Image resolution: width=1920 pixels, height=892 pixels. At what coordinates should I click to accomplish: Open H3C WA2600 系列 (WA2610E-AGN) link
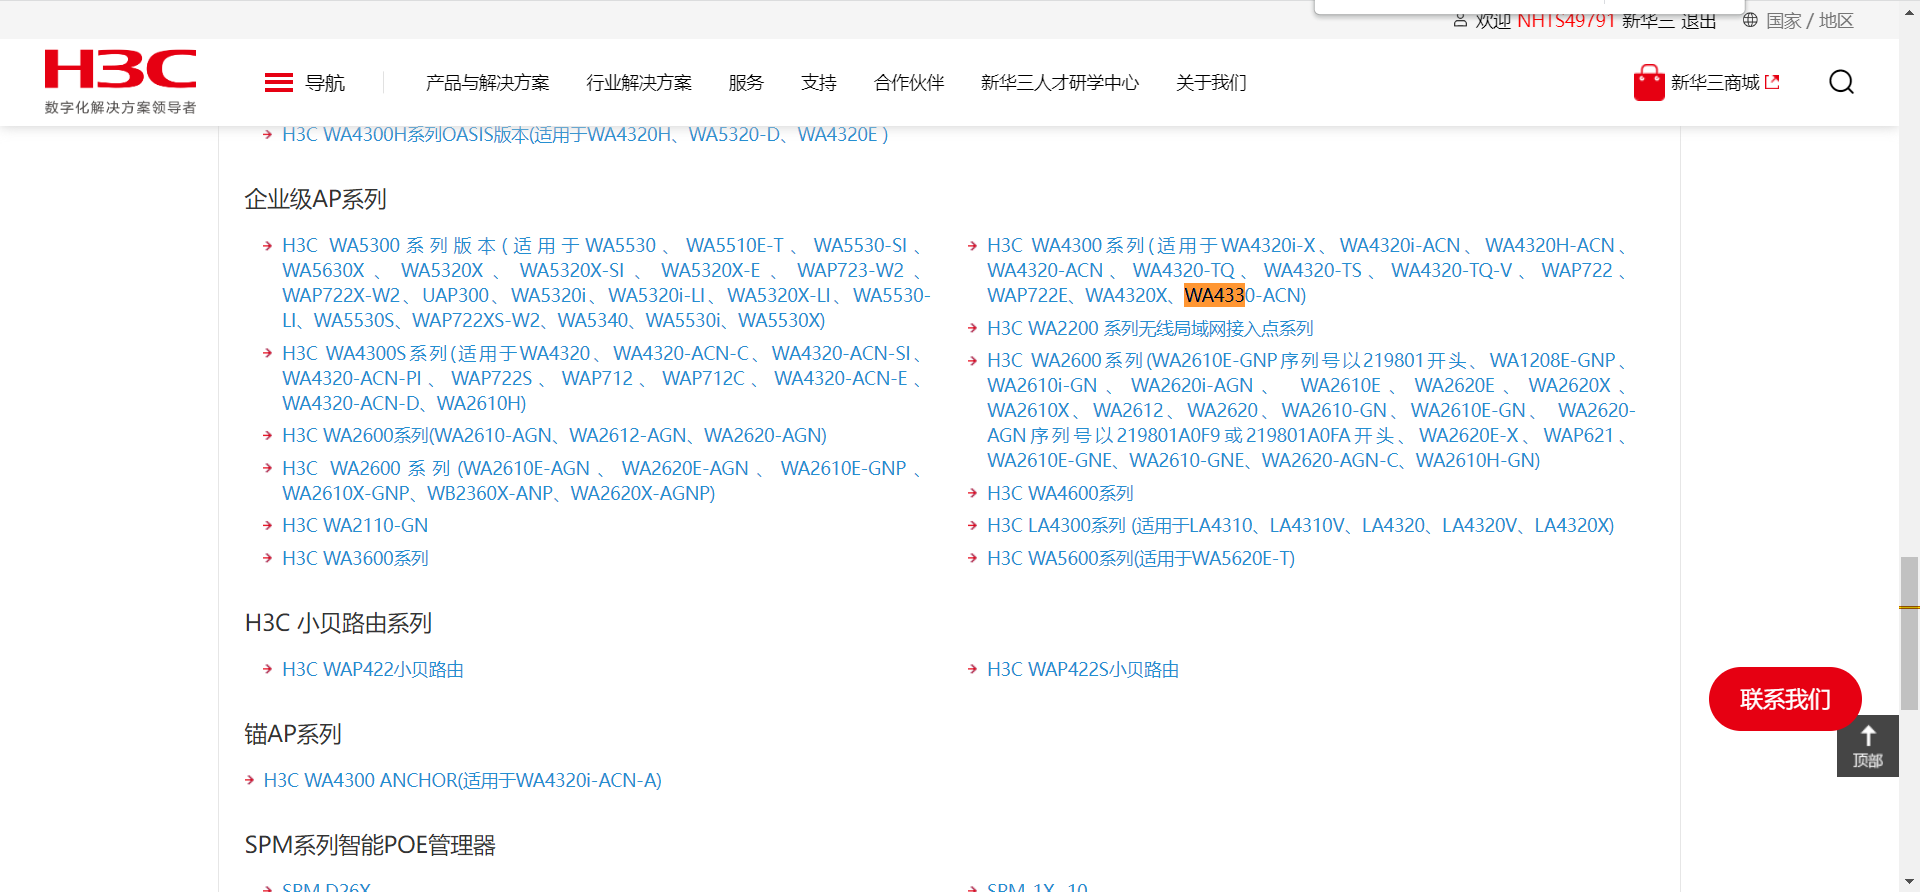coord(606,481)
